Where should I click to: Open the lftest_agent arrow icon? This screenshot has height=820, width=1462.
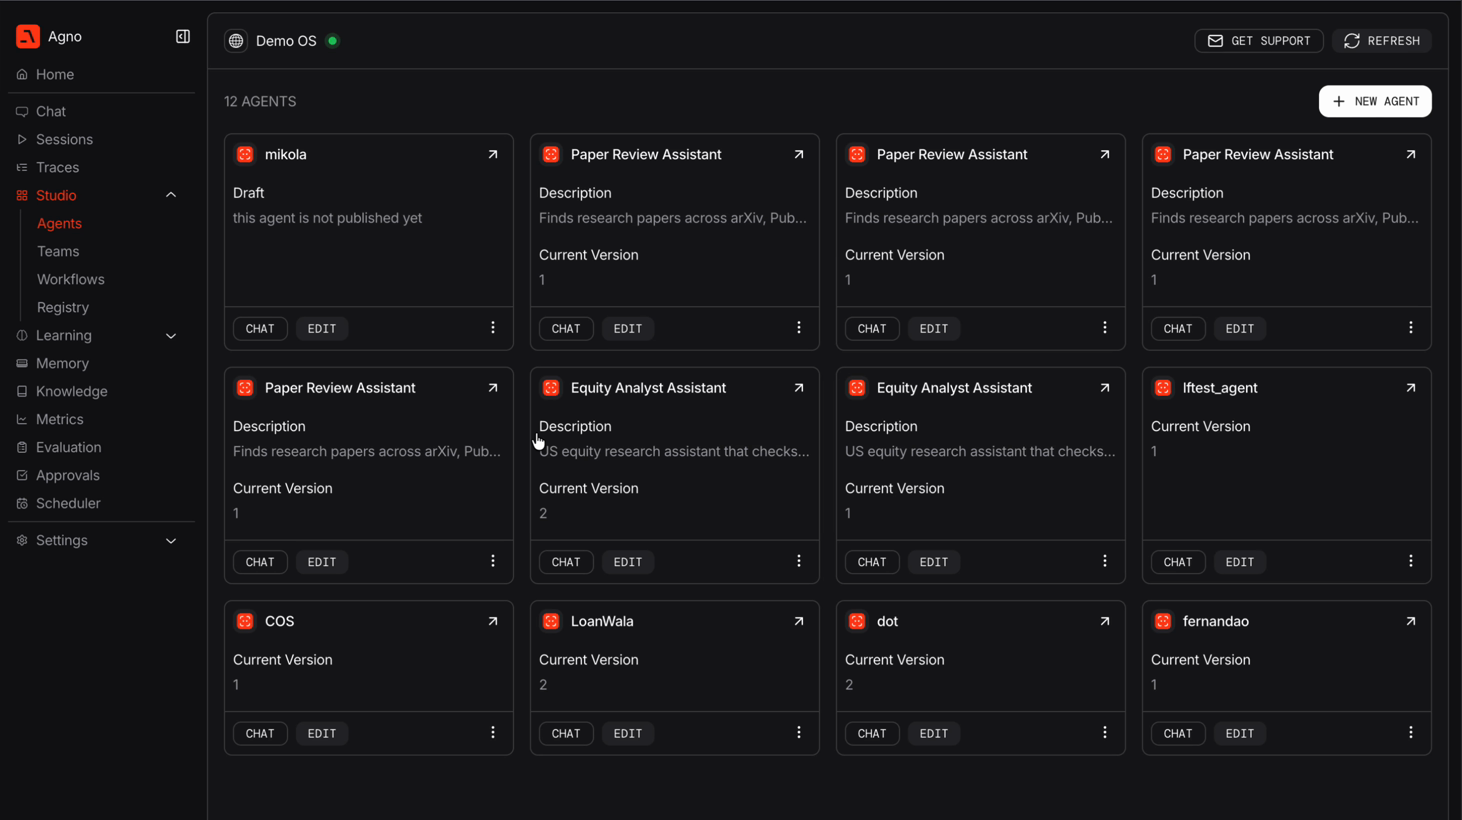click(x=1411, y=388)
